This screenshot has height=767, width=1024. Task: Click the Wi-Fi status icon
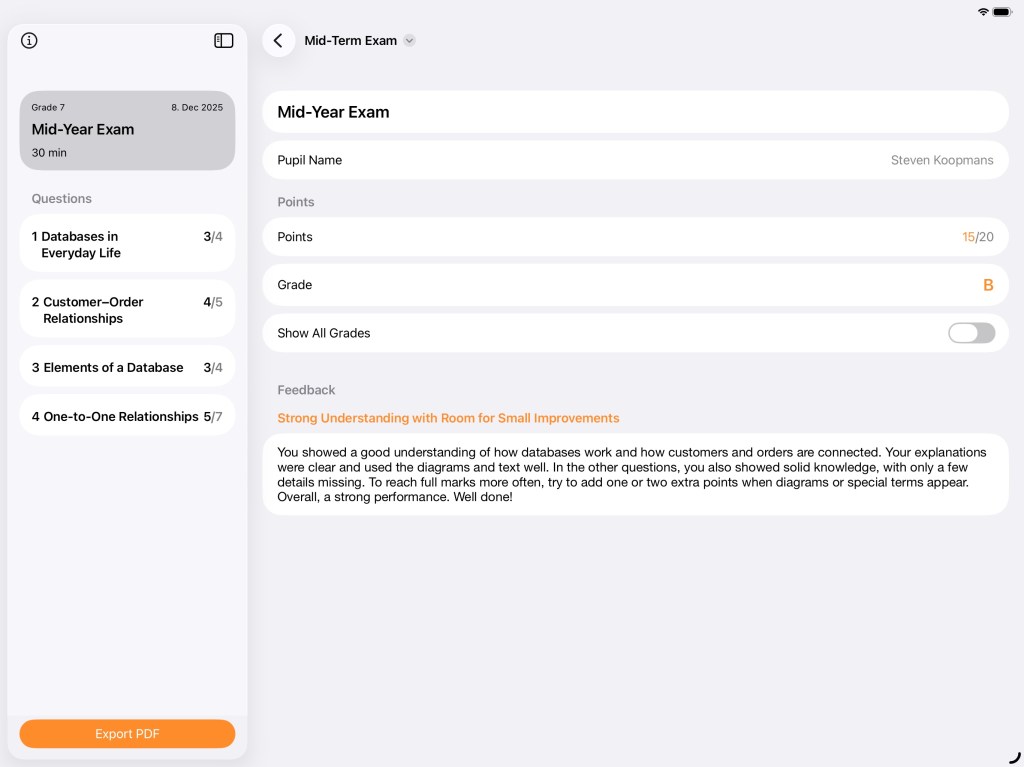pyautogui.click(x=983, y=12)
